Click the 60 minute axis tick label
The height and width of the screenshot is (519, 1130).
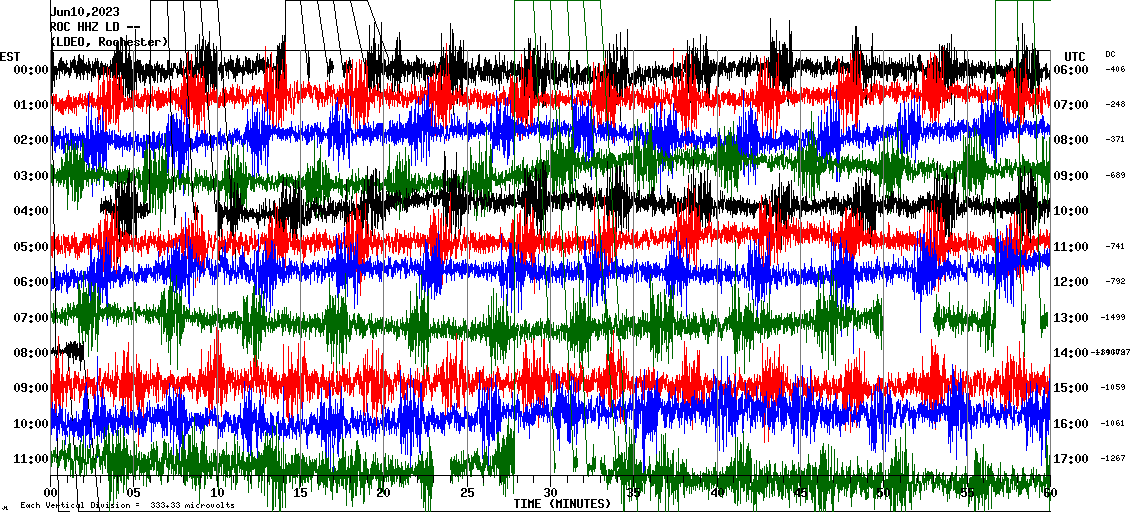click(1050, 493)
